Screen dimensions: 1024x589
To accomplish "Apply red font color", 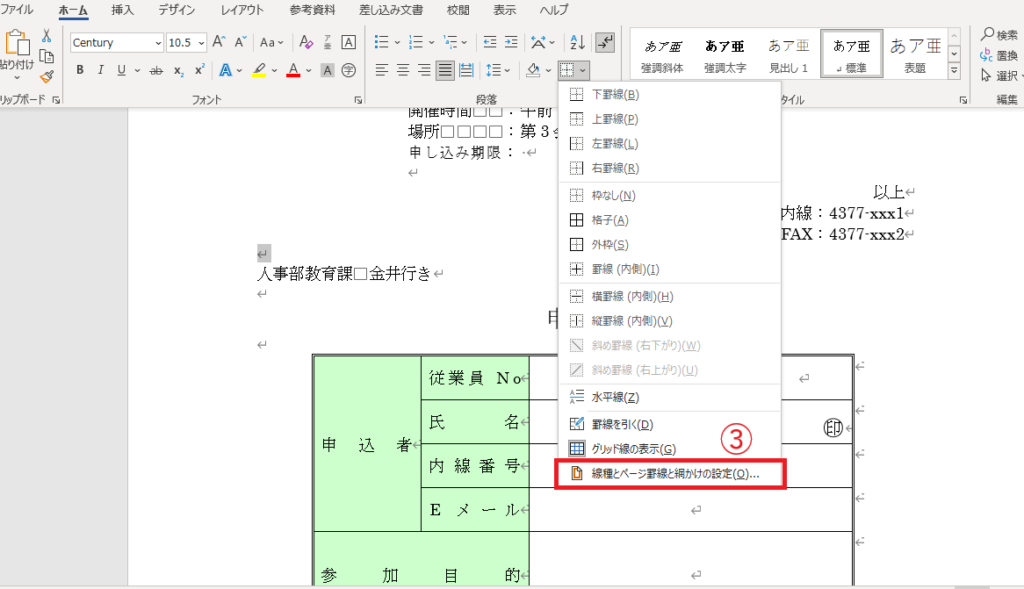I will coord(294,71).
